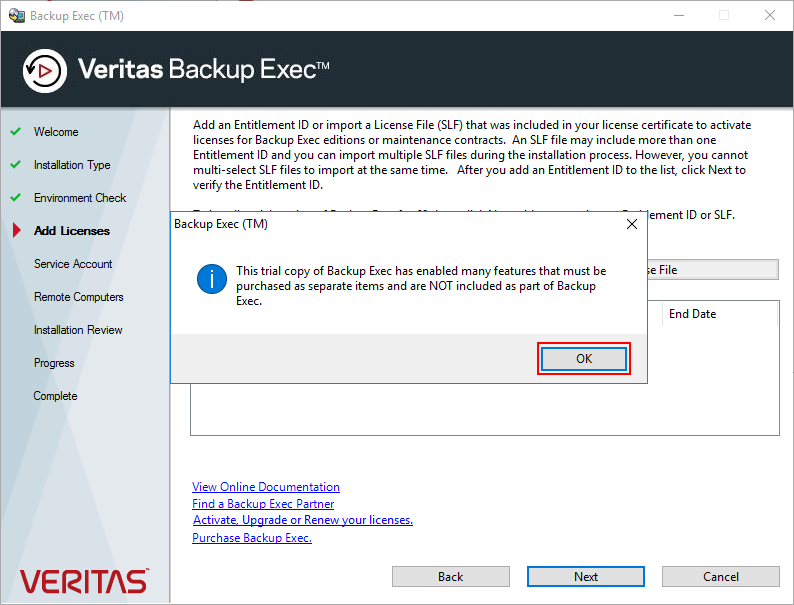Screen dimensions: 794x605
Task: Click the red Veritas logo at bottom
Action: point(84,581)
